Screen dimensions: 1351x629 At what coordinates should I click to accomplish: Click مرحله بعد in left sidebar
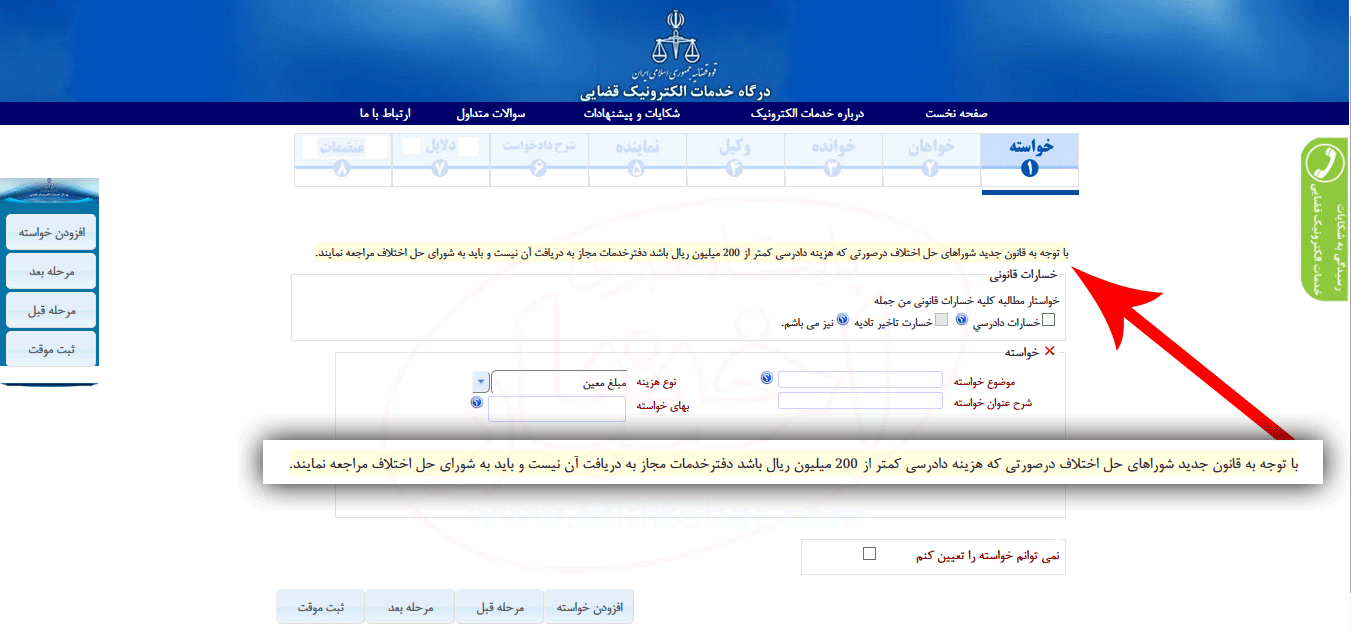(51, 271)
